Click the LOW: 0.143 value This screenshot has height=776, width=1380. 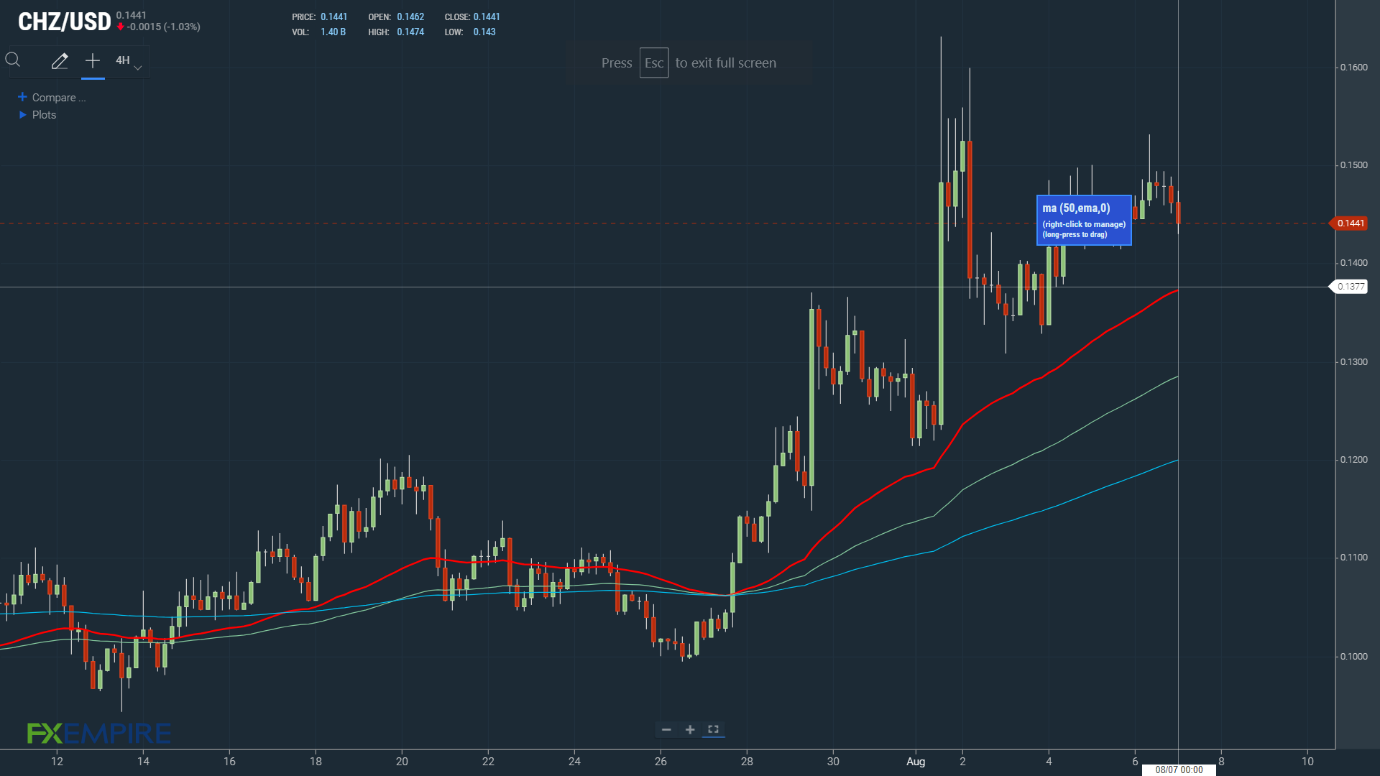tap(484, 32)
